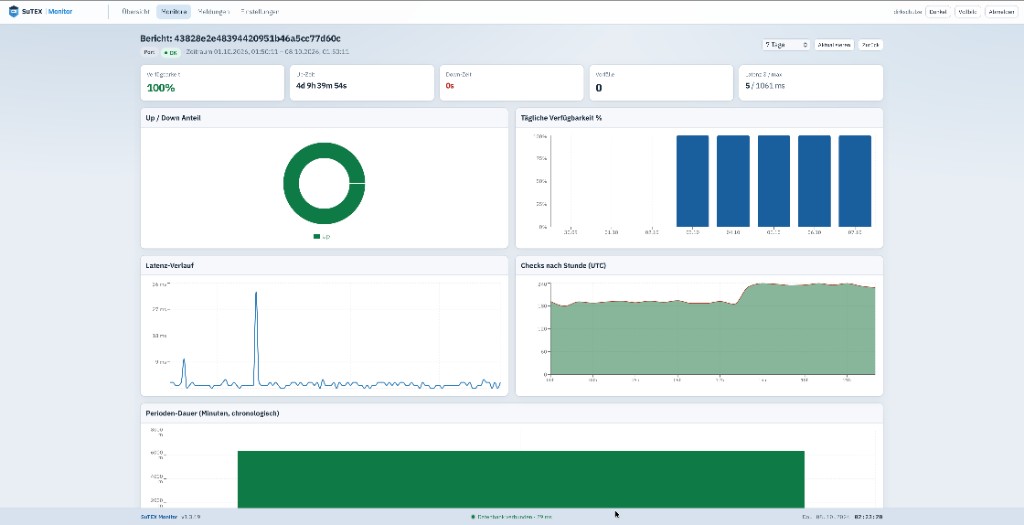This screenshot has height=525, width=1024.
Task: Click the 'Tägliche Verfügbarkeit %' panel title
Action: 562,118
